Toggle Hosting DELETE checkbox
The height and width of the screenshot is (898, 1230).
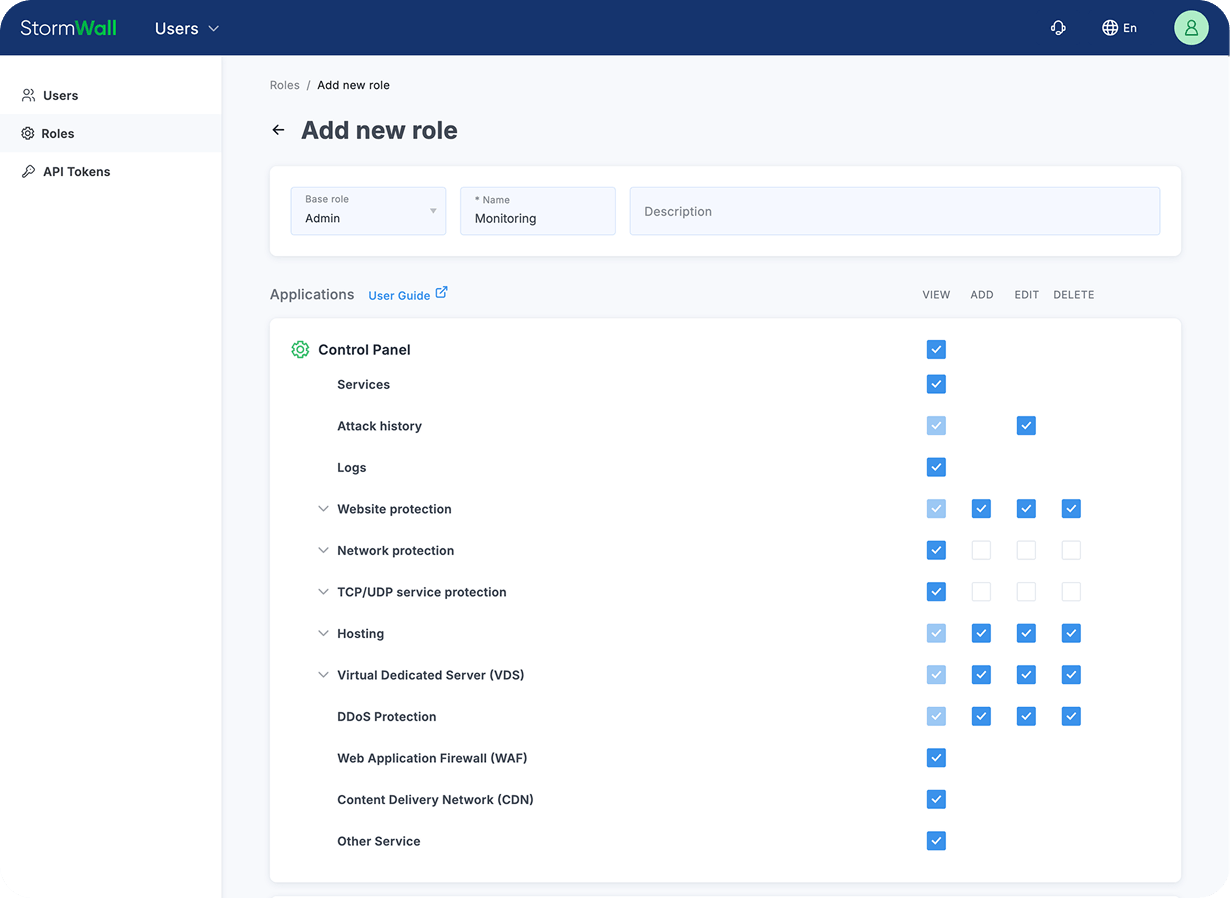(x=1071, y=633)
